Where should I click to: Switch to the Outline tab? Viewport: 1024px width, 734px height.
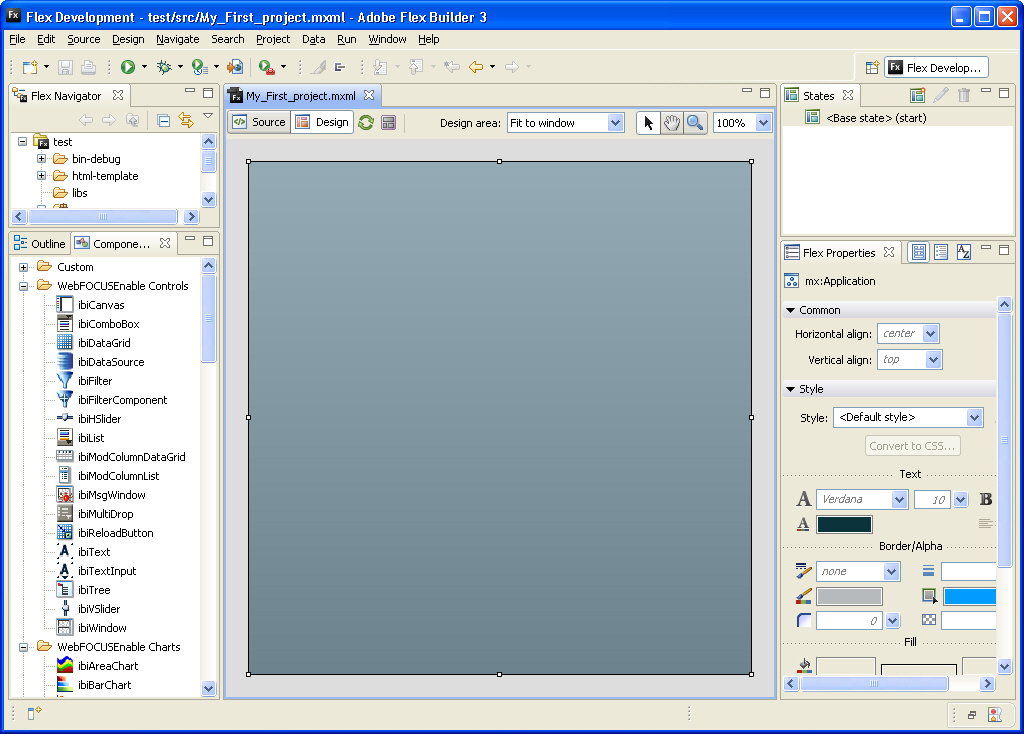[x=40, y=244]
